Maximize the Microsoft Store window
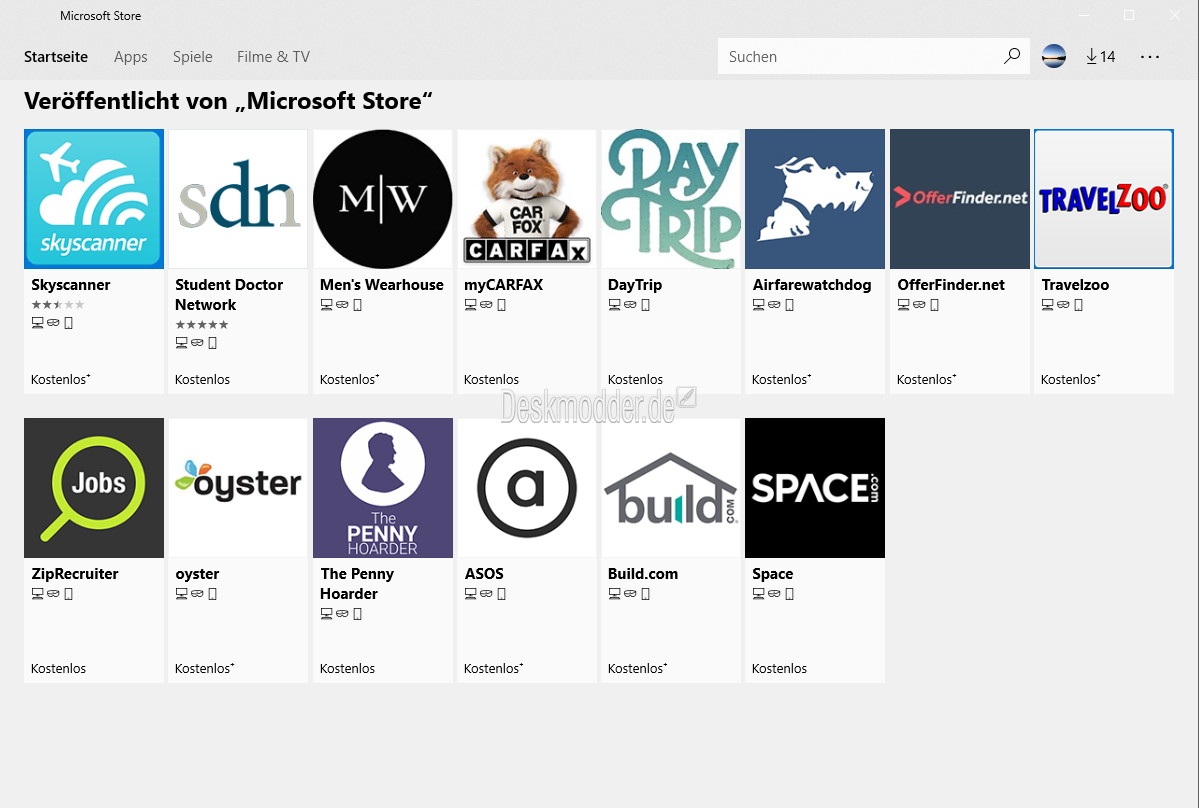 coord(1129,15)
